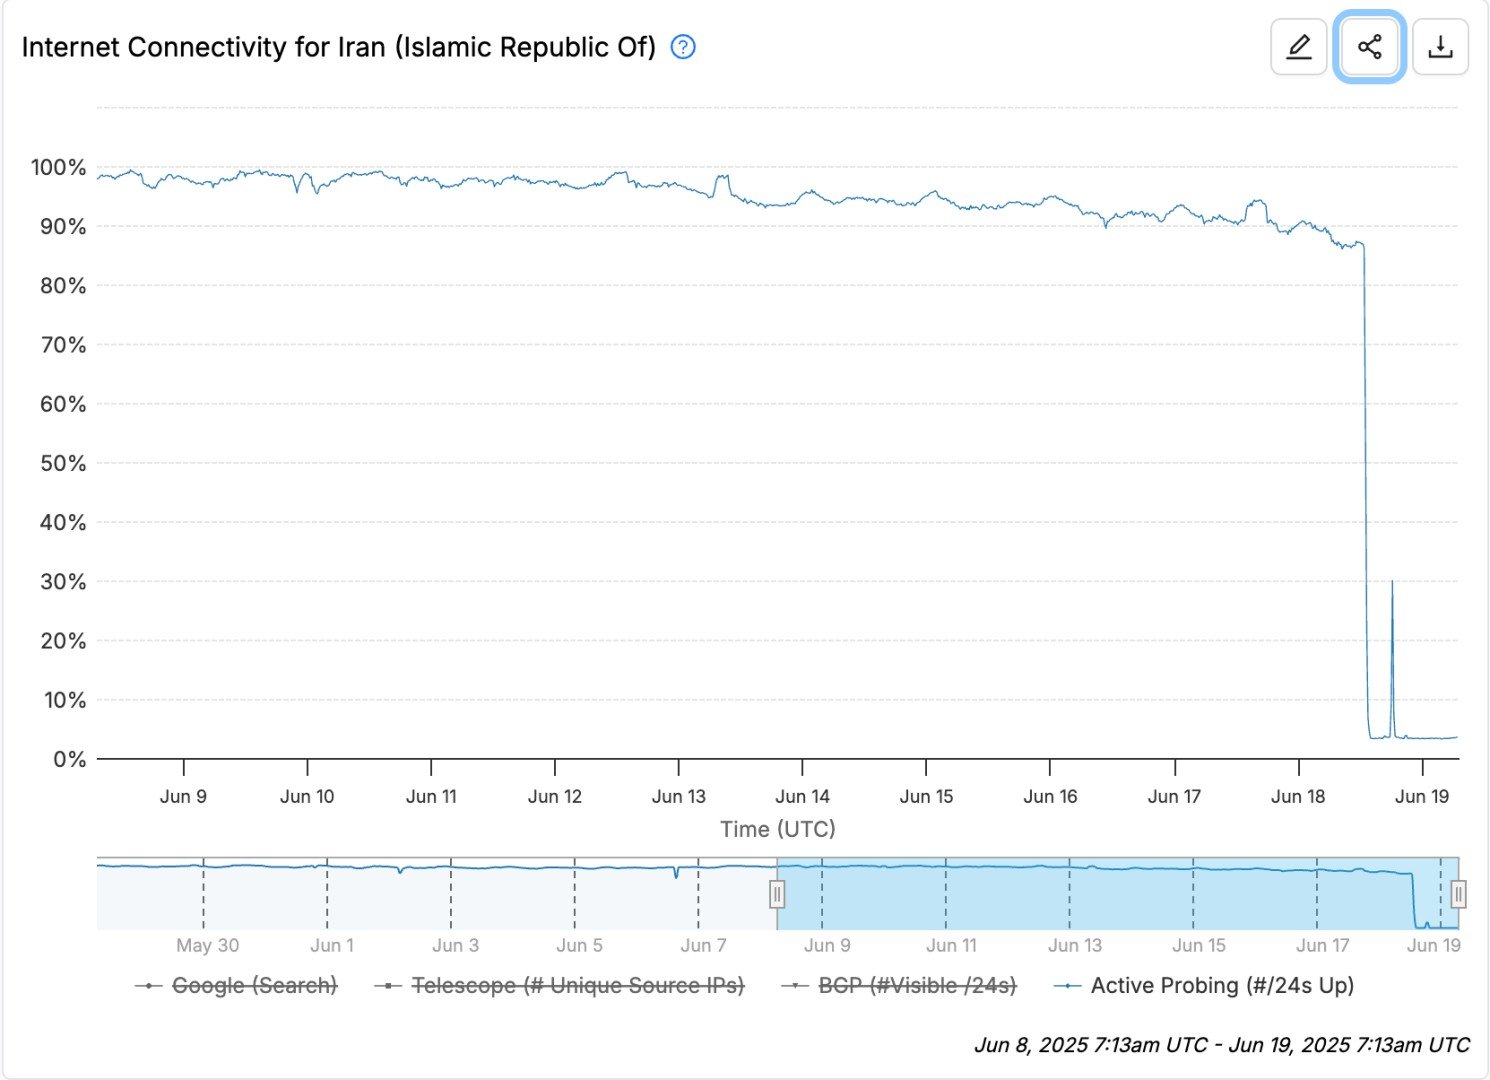The width and height of the screenshot is (1490, 1080).
Task: Click the left range selector handle
Action: (x=777, y=893)
